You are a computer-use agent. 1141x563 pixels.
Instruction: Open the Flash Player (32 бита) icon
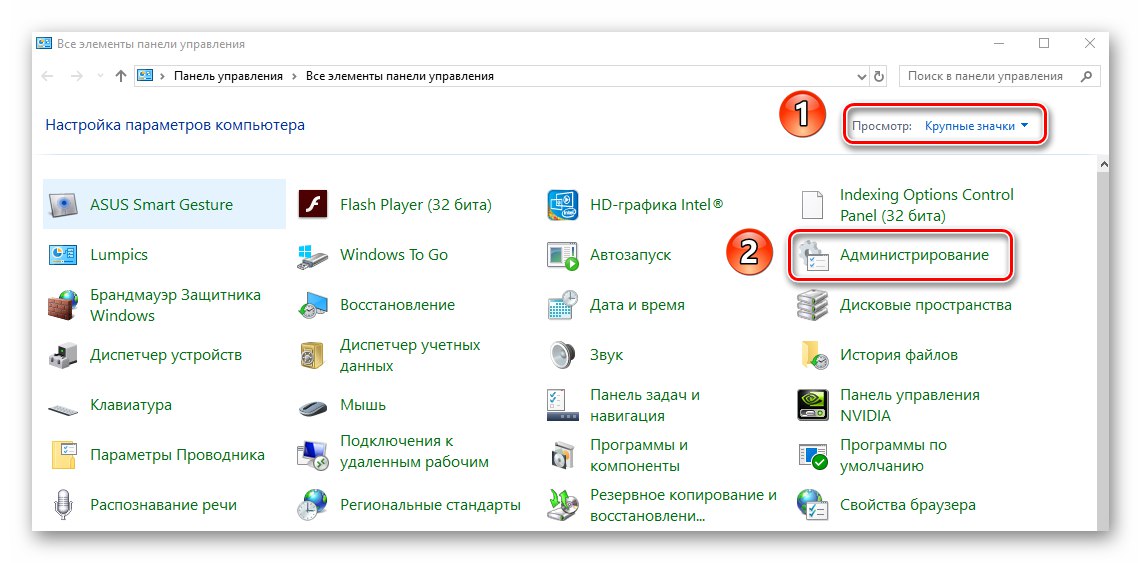click(x=313, y=204)
